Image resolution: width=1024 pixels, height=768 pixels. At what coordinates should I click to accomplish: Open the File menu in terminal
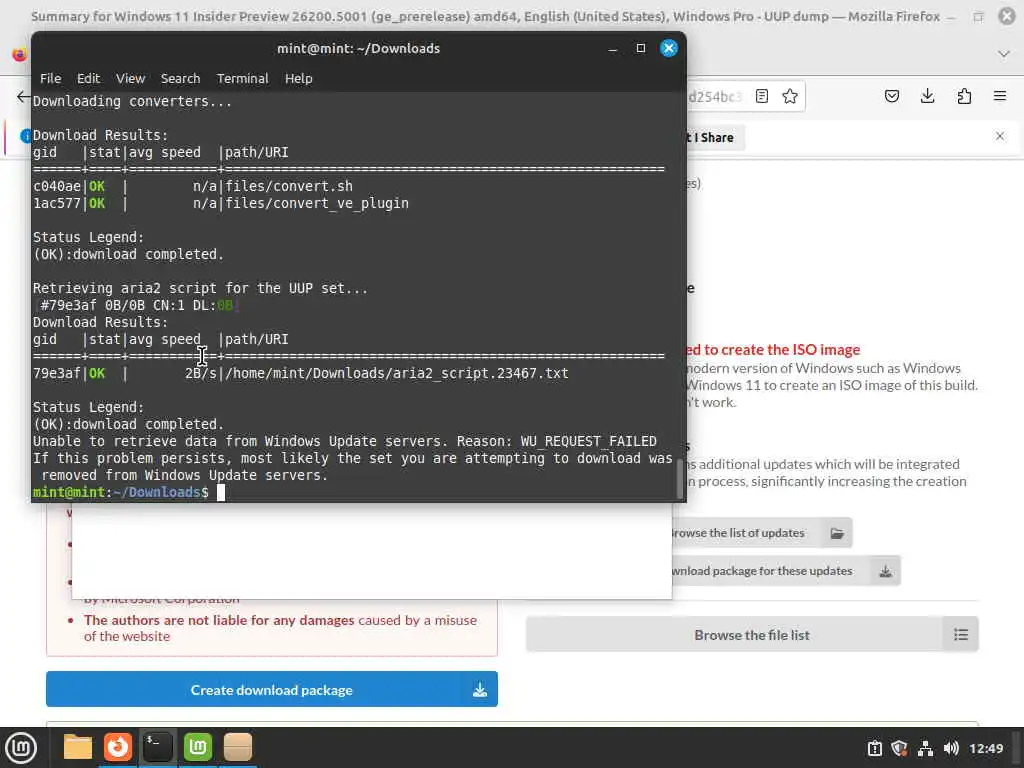coord(50,78)
